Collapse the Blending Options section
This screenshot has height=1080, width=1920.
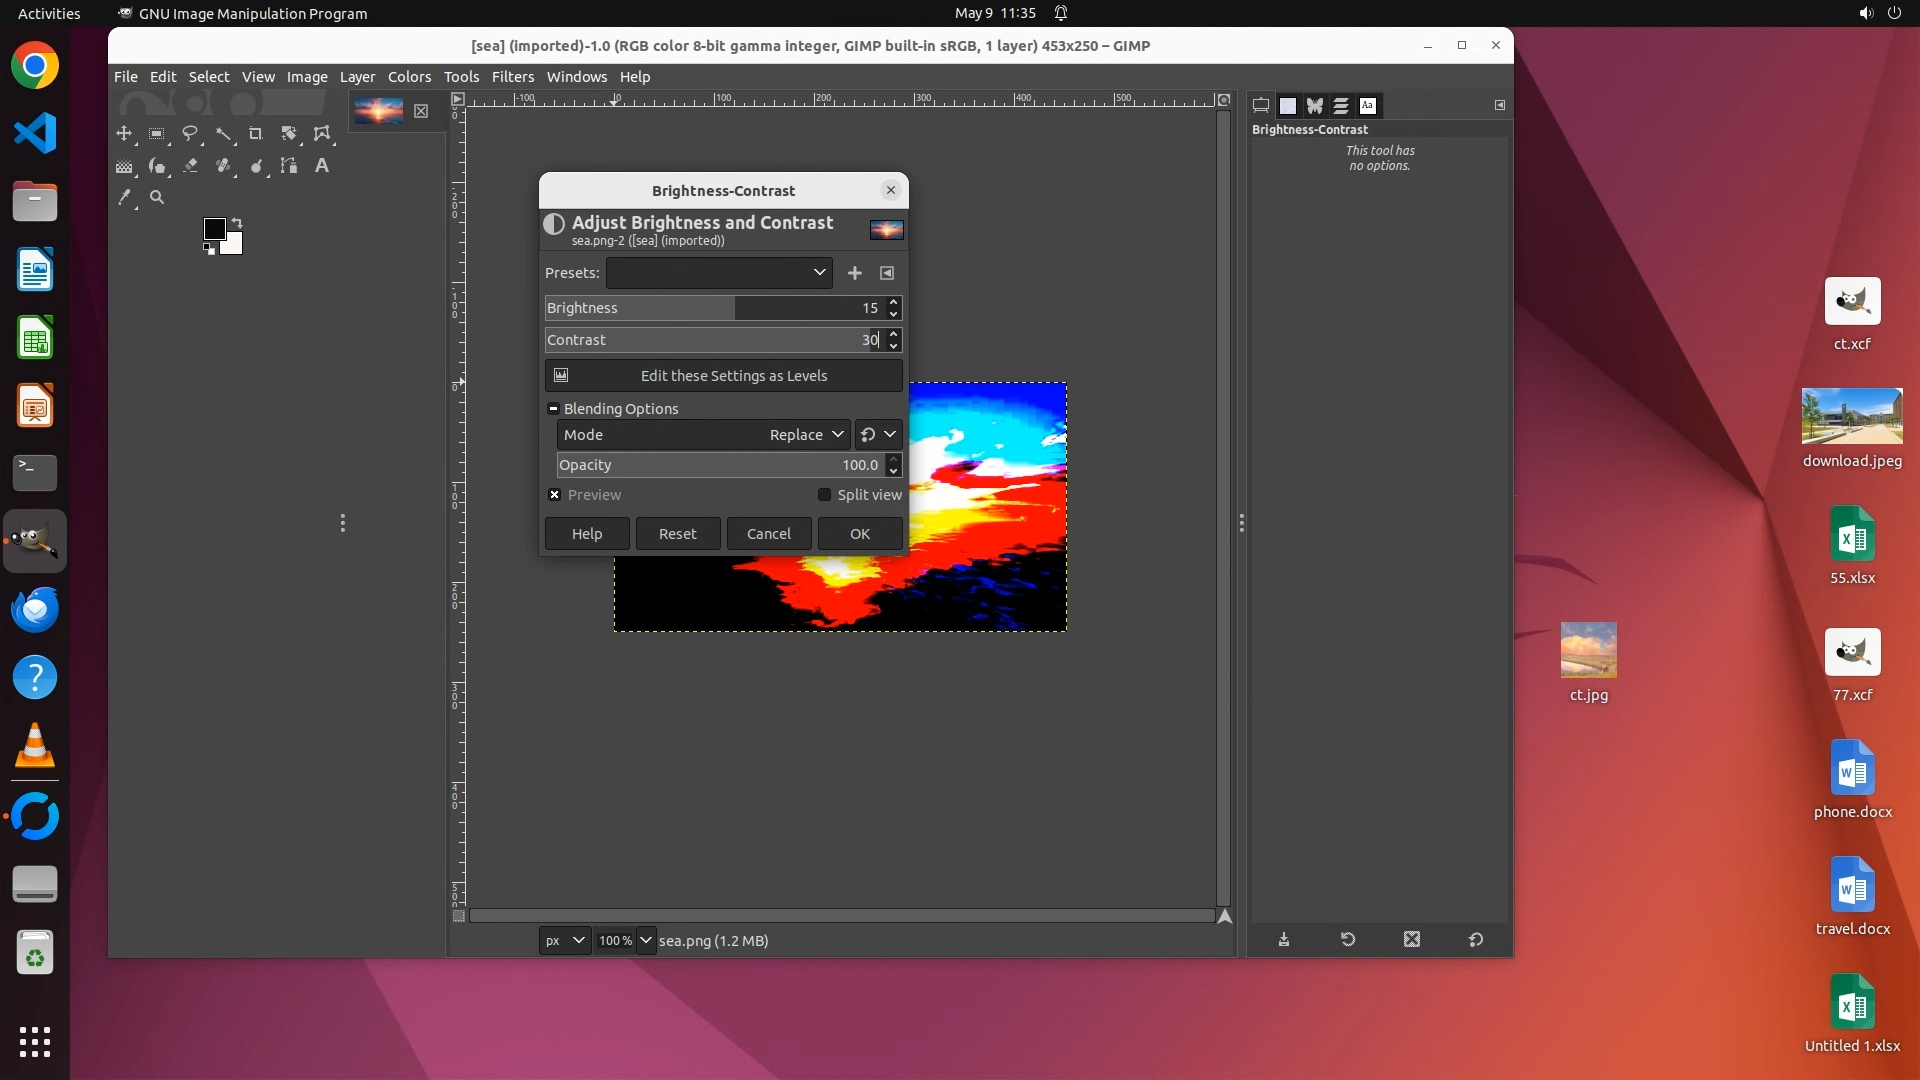point(553,409)
